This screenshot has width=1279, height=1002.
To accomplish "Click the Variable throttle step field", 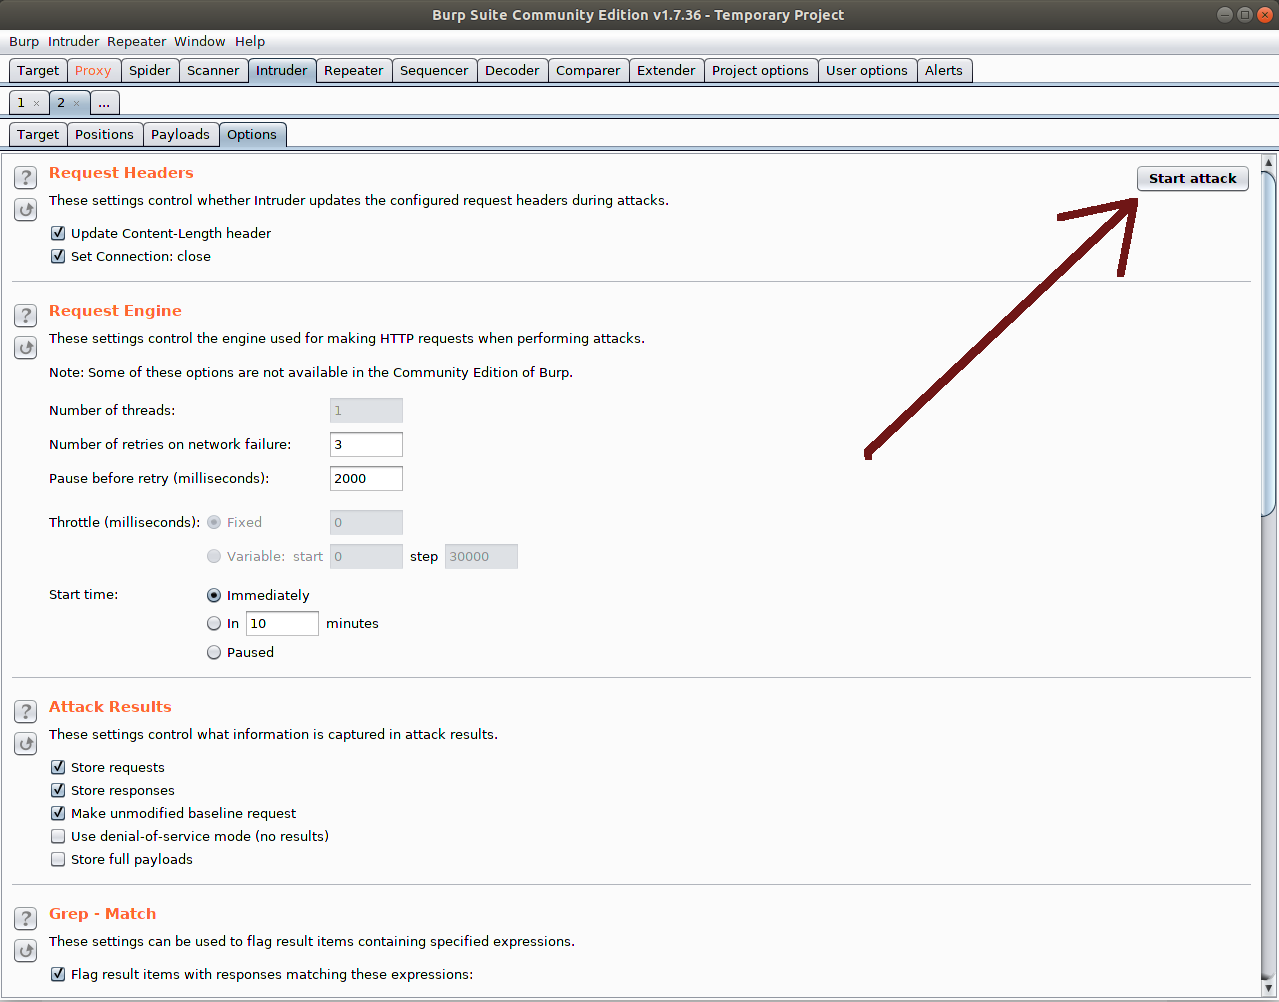I will pos(481,556).
